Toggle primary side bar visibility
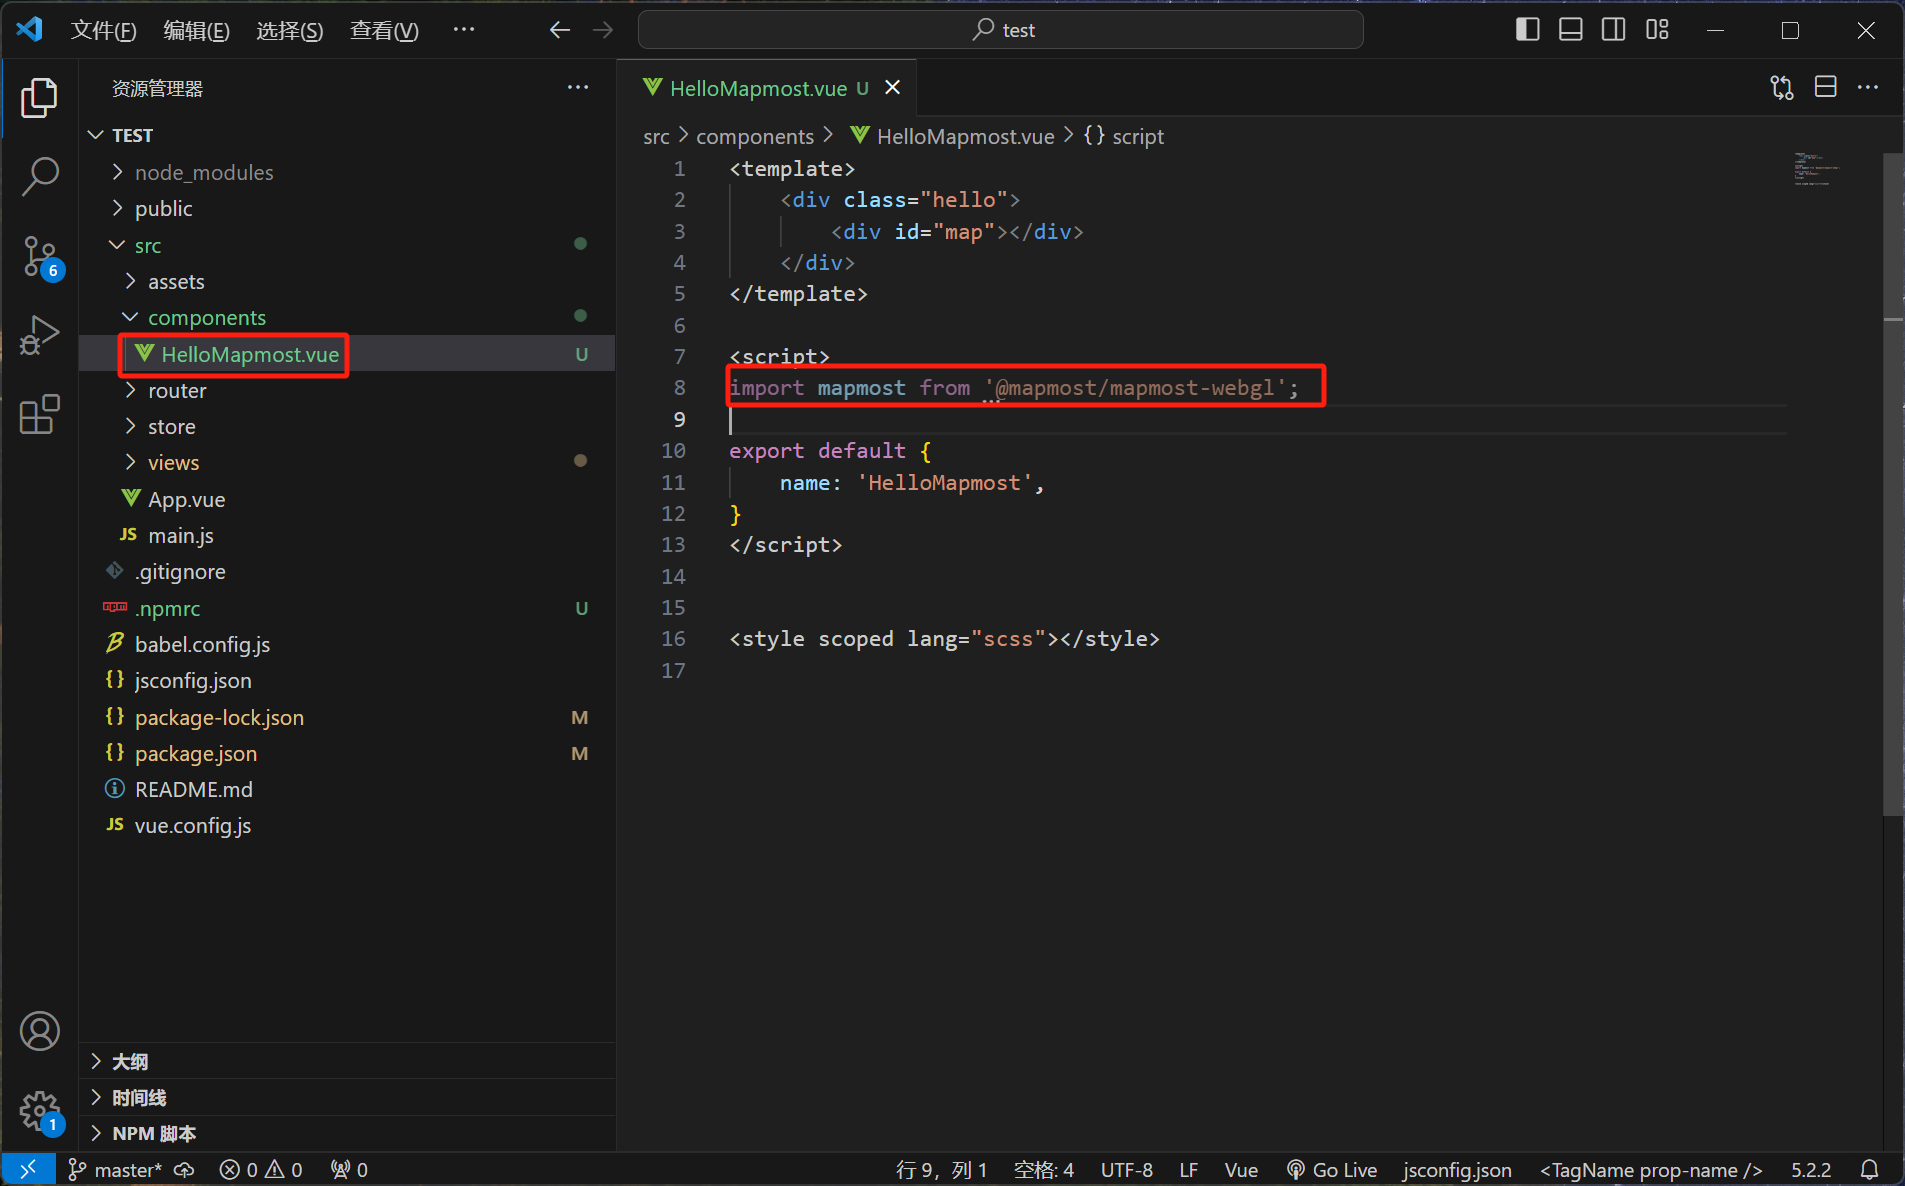1905x1186 pixels. coord(1527,30)
